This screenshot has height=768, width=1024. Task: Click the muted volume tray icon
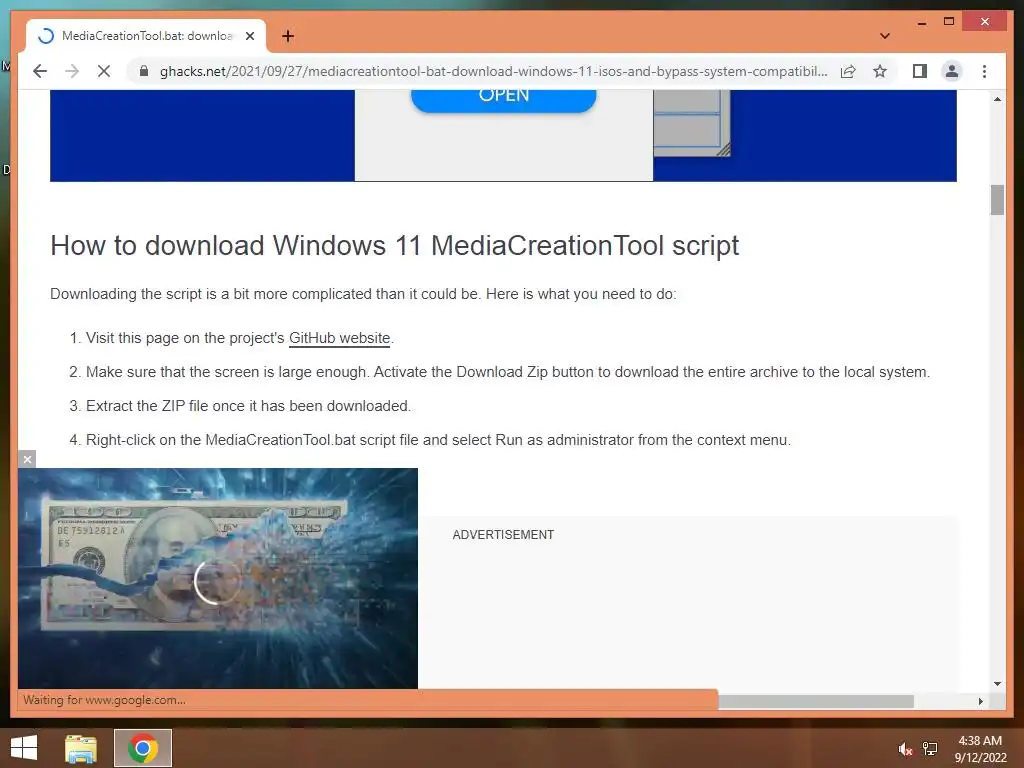point(905,749)
